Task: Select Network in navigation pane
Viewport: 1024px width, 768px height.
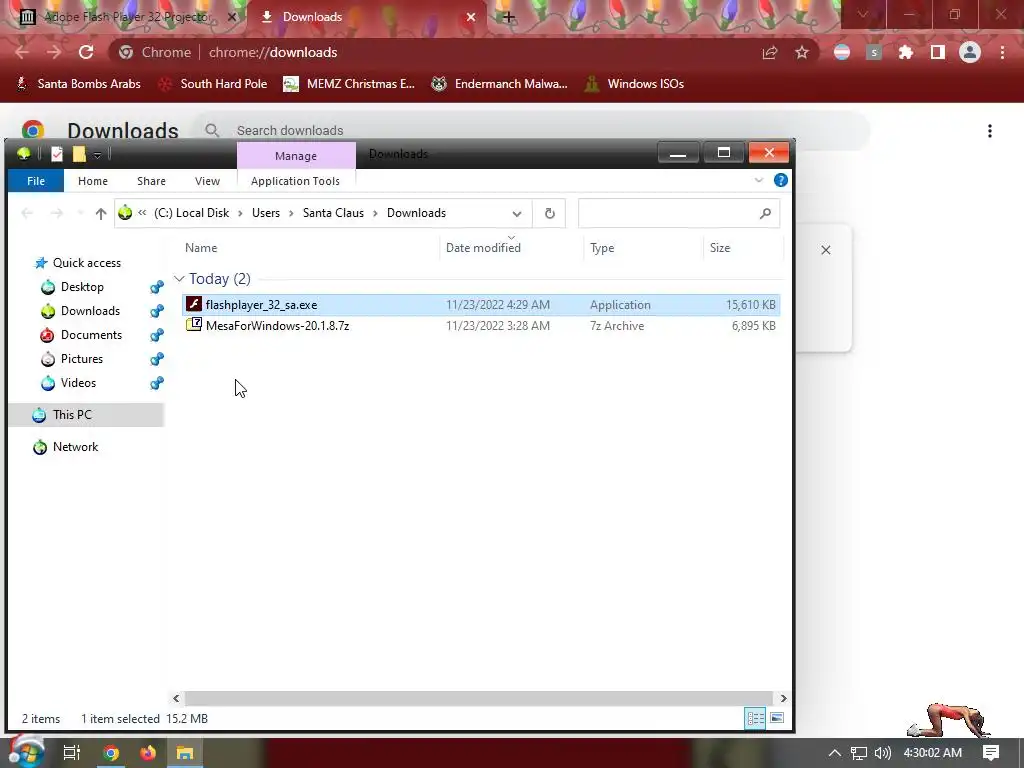Action: coord(75,447)
